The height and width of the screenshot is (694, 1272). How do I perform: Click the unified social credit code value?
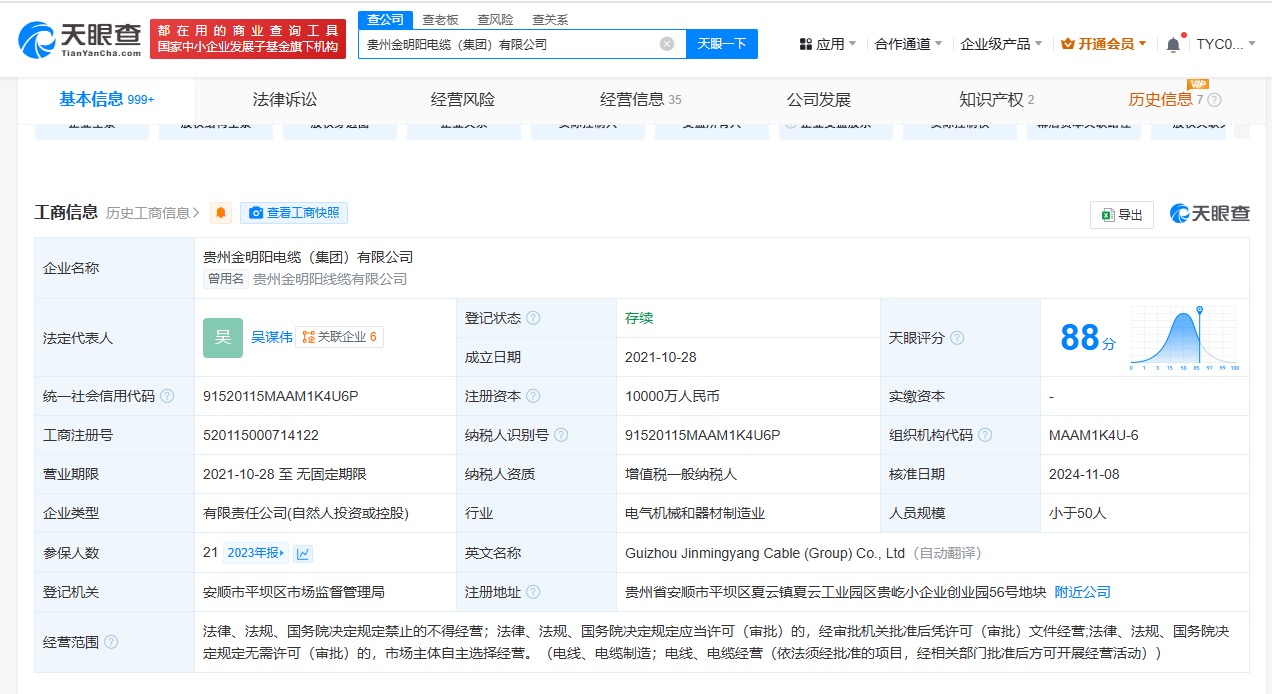(x=281, y=396)
